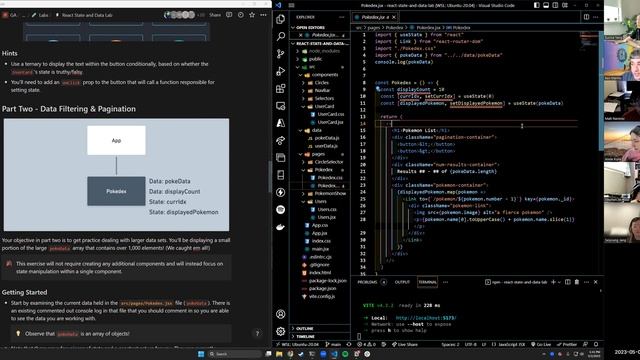The image size is (640, 360).
Task: Follow the localhost:5173 link in the terminal
Action: 426,318
